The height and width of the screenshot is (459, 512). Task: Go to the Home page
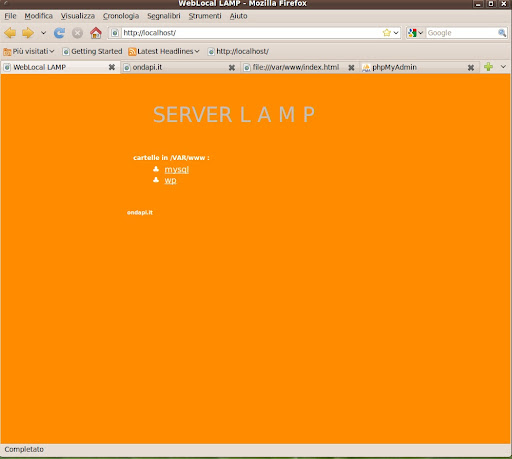[96, 33]
